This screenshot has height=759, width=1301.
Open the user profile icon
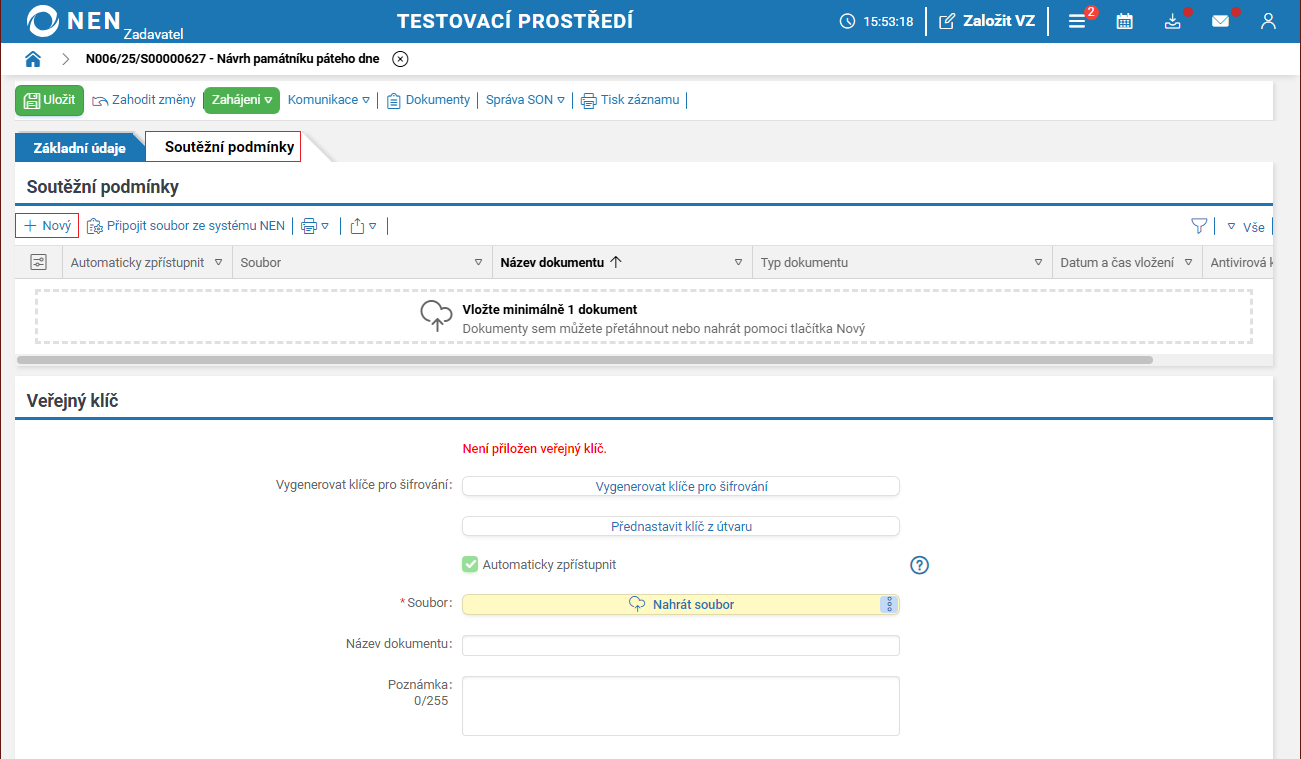coord(1268,21)
